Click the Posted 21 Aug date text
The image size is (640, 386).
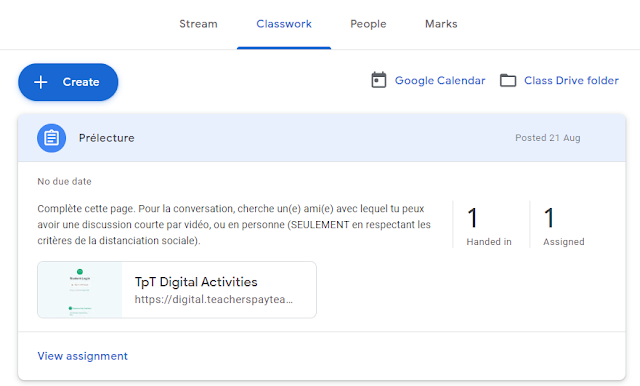click(548, 138)
